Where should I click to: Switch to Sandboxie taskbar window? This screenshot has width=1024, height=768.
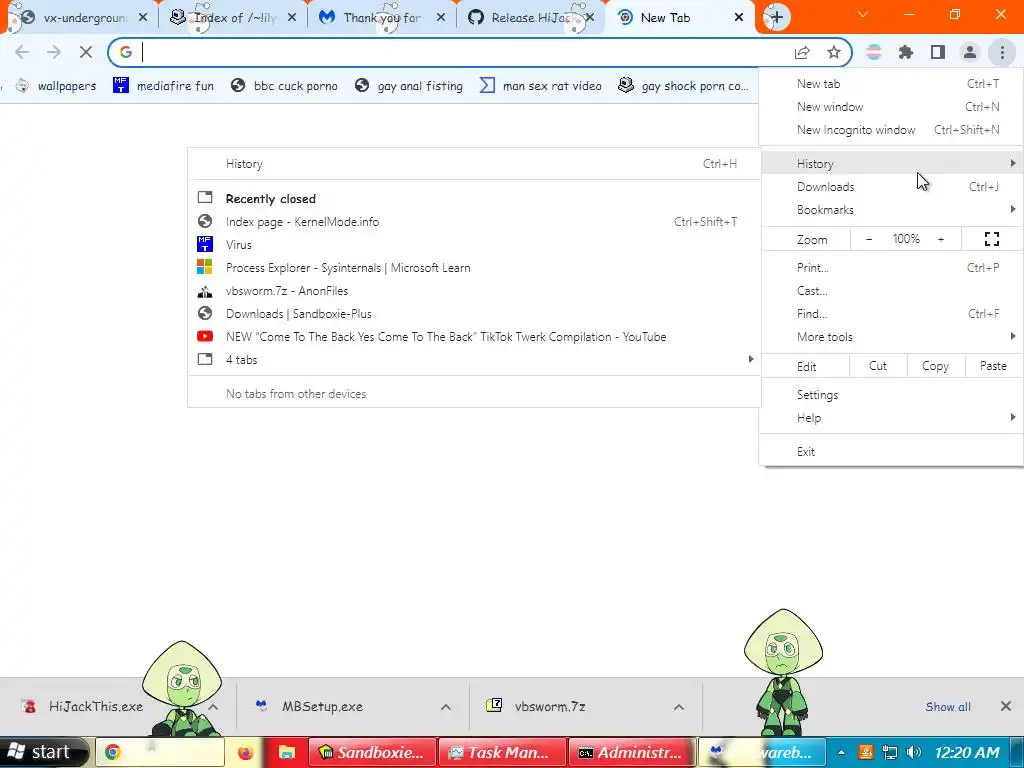[x=372, y=752]
